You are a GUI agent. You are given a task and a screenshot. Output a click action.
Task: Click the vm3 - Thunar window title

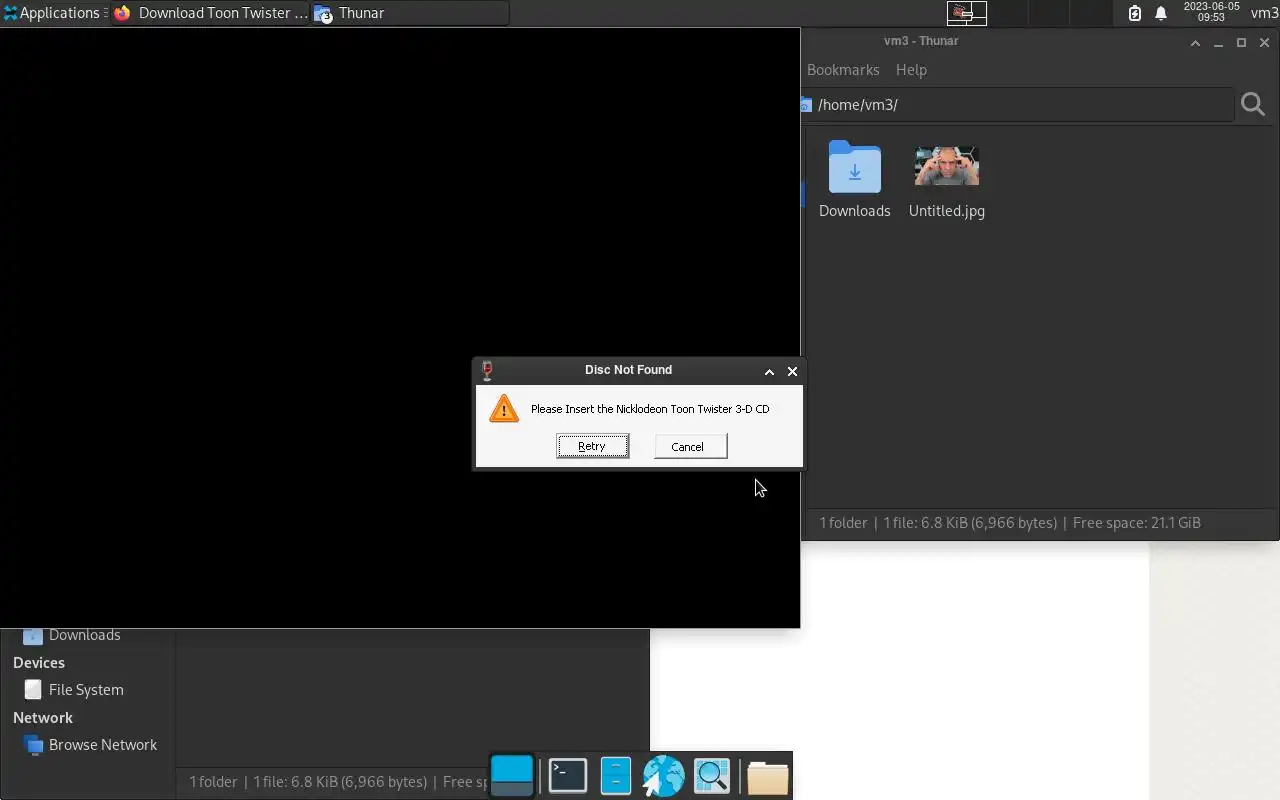[x=921, y=41]
